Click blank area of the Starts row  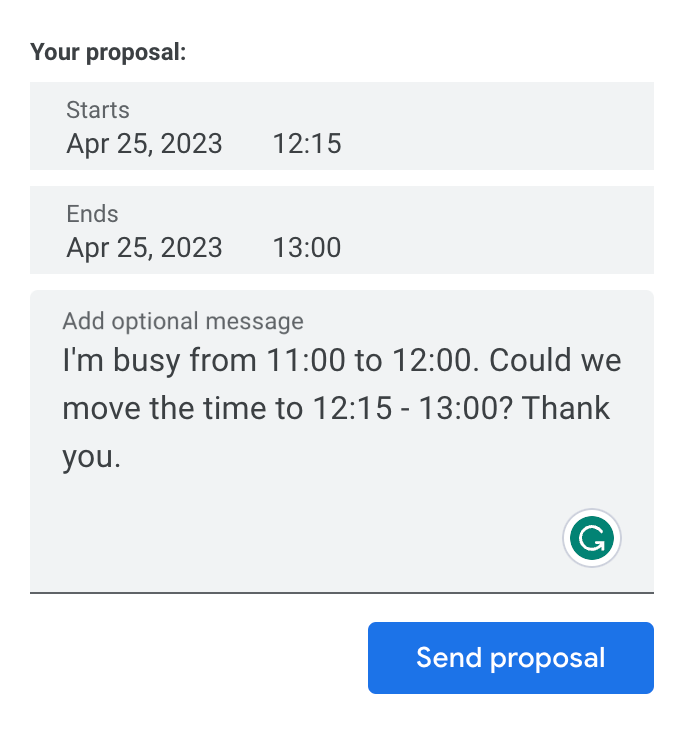[x=500, y=127]
